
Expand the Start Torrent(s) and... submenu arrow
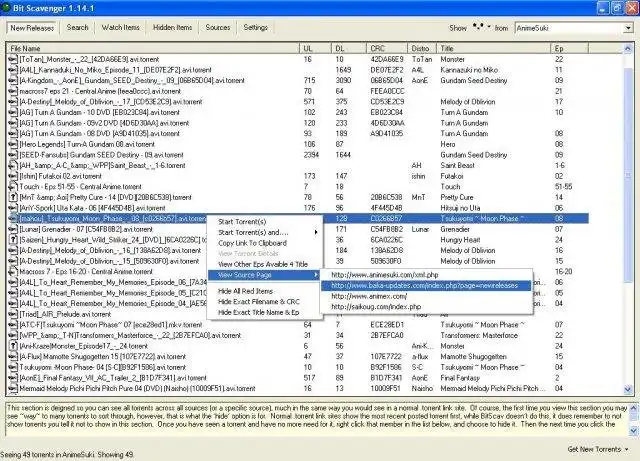tap(316, 232)
